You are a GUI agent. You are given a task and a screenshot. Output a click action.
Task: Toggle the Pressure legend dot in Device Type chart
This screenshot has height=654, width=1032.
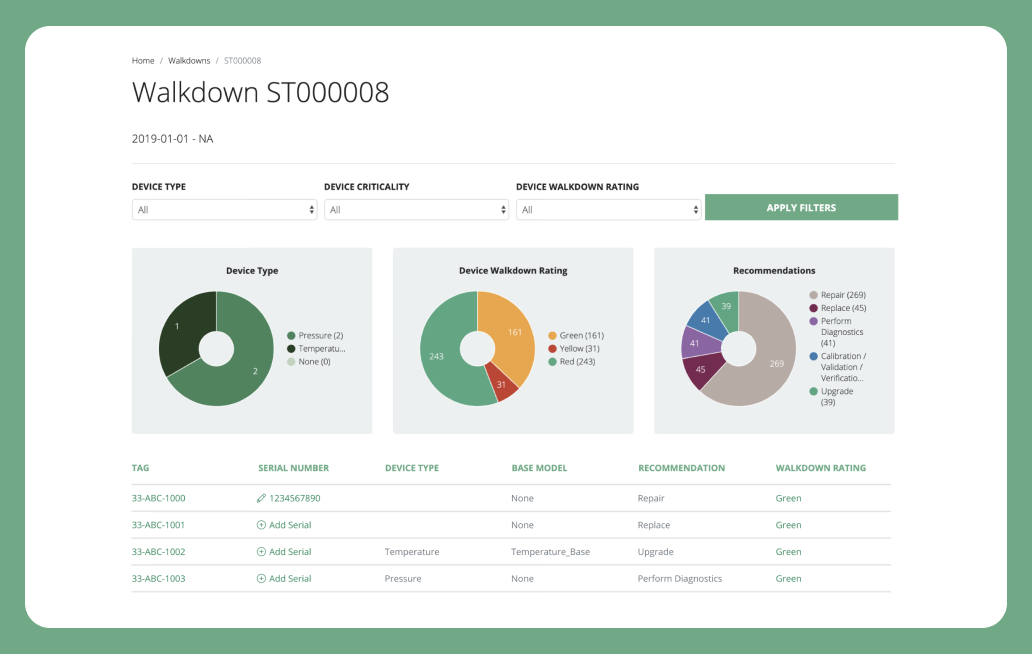coord(291,336)
